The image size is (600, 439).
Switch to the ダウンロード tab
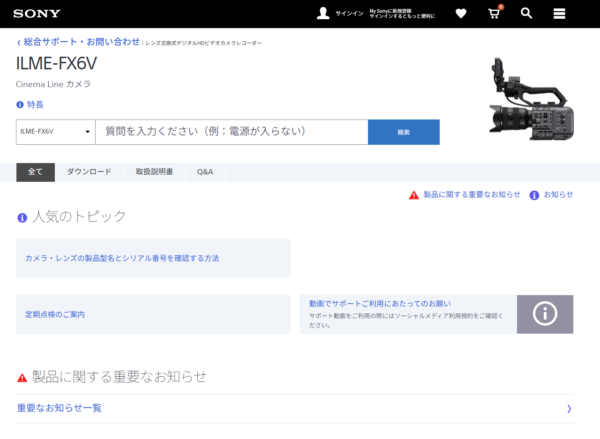click(89, 172)
